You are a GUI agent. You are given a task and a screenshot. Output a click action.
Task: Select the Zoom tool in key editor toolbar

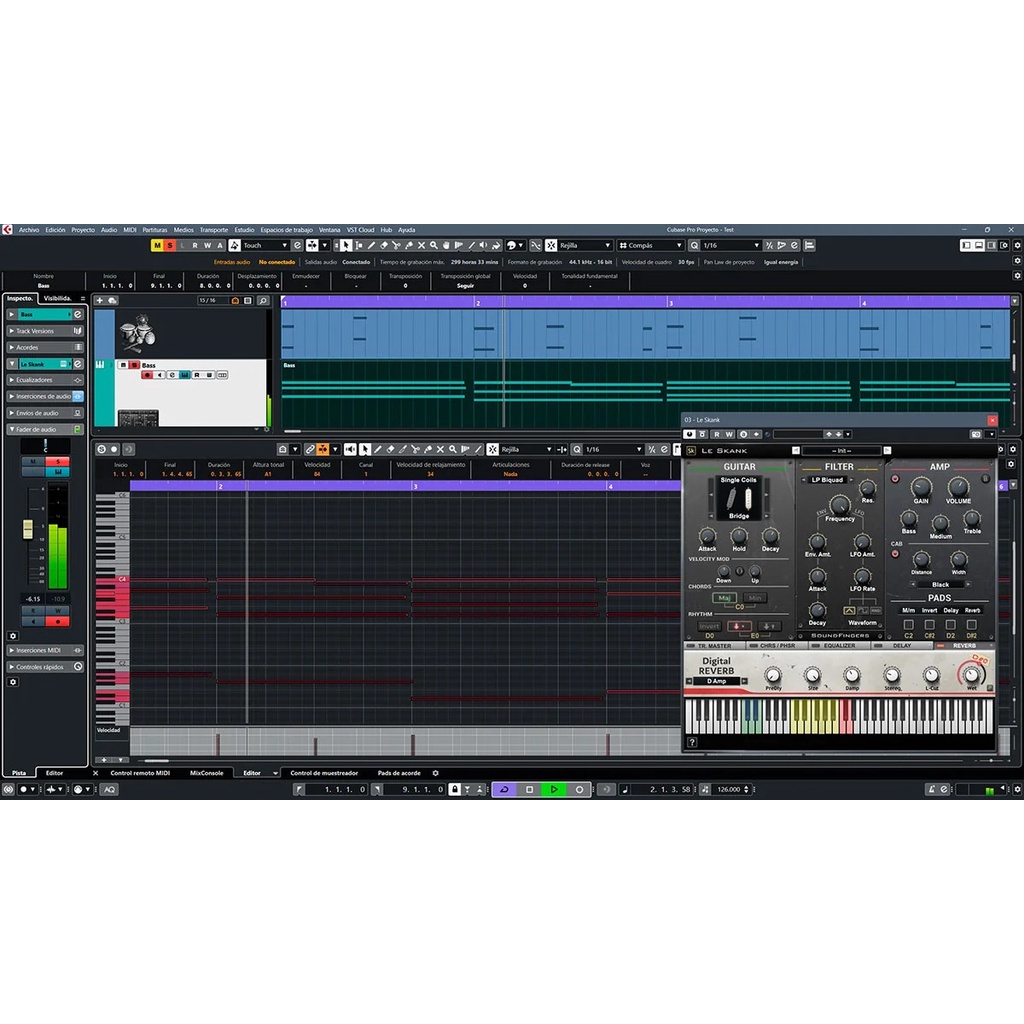tap(453, 449)
